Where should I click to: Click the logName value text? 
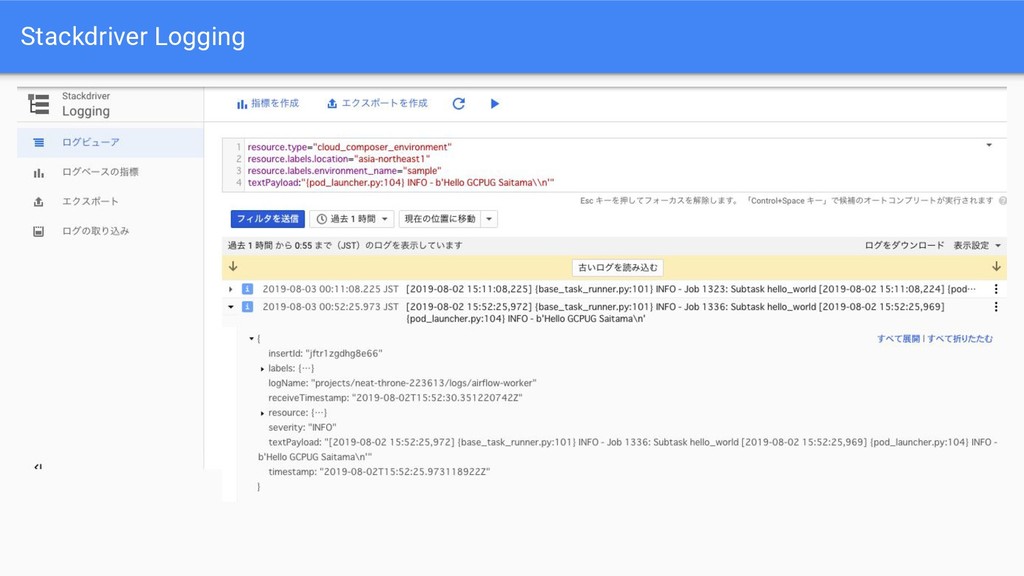[x=424, y=383]
